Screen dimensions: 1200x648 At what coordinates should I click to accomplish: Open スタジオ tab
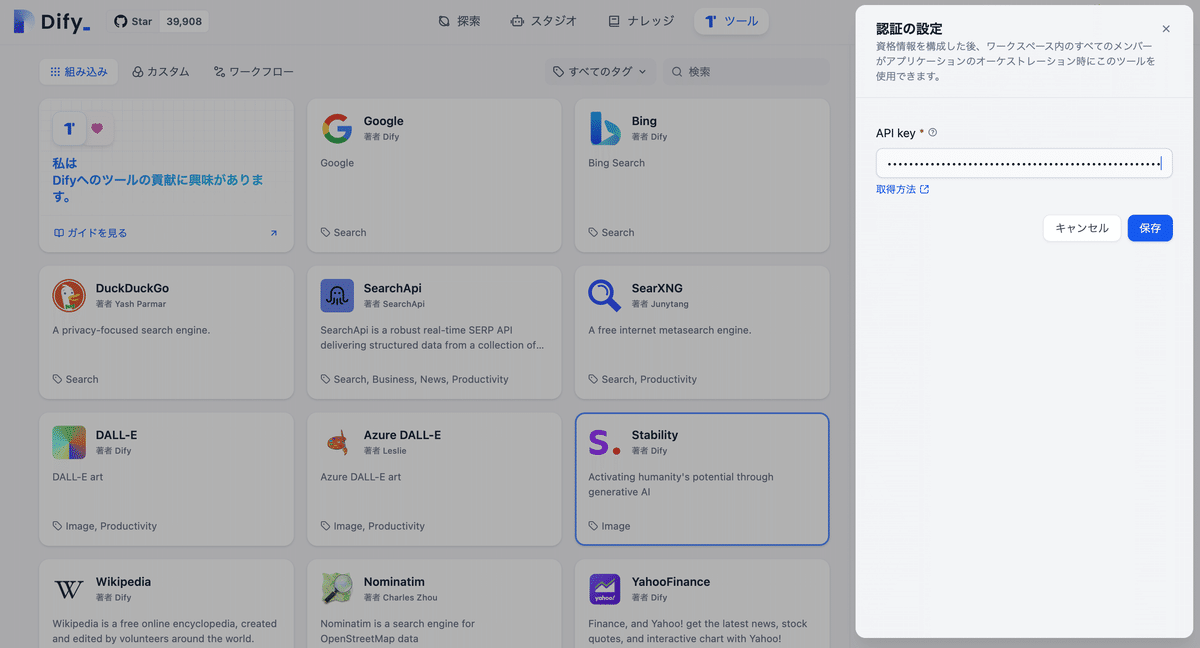(543, 21)
